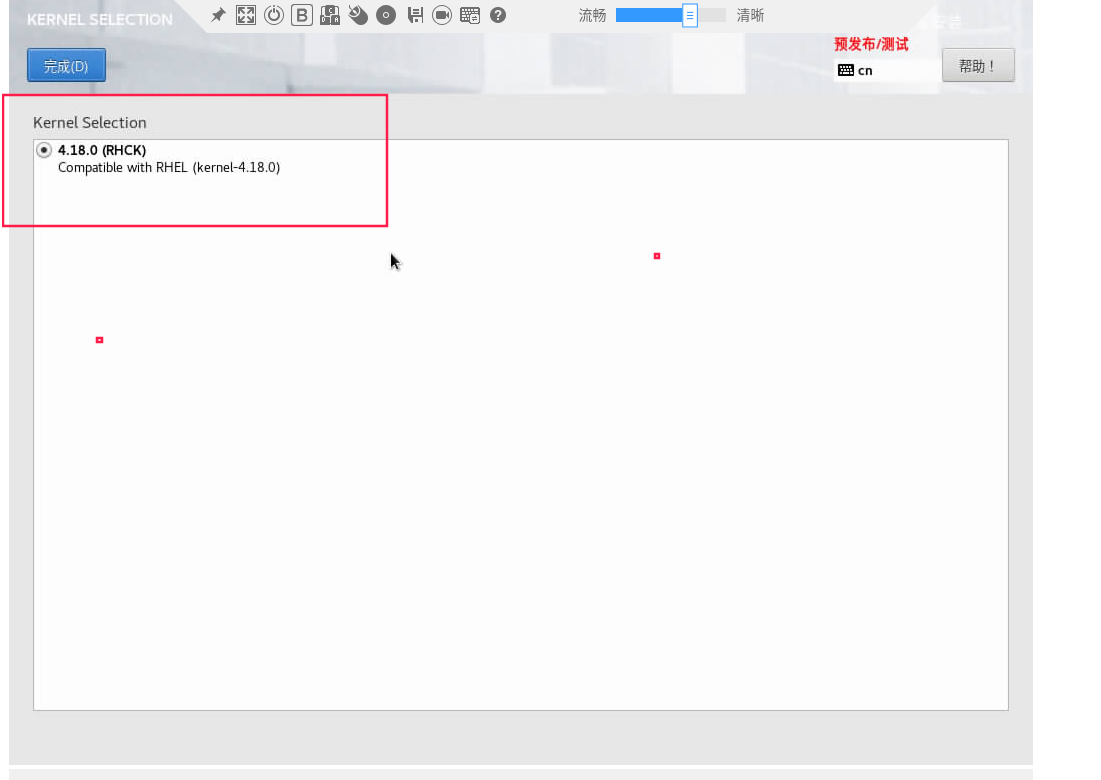This screenshot has height=780, width=1101.
Task: Click the video camera record icon
Action: click(x=442, y=15)
